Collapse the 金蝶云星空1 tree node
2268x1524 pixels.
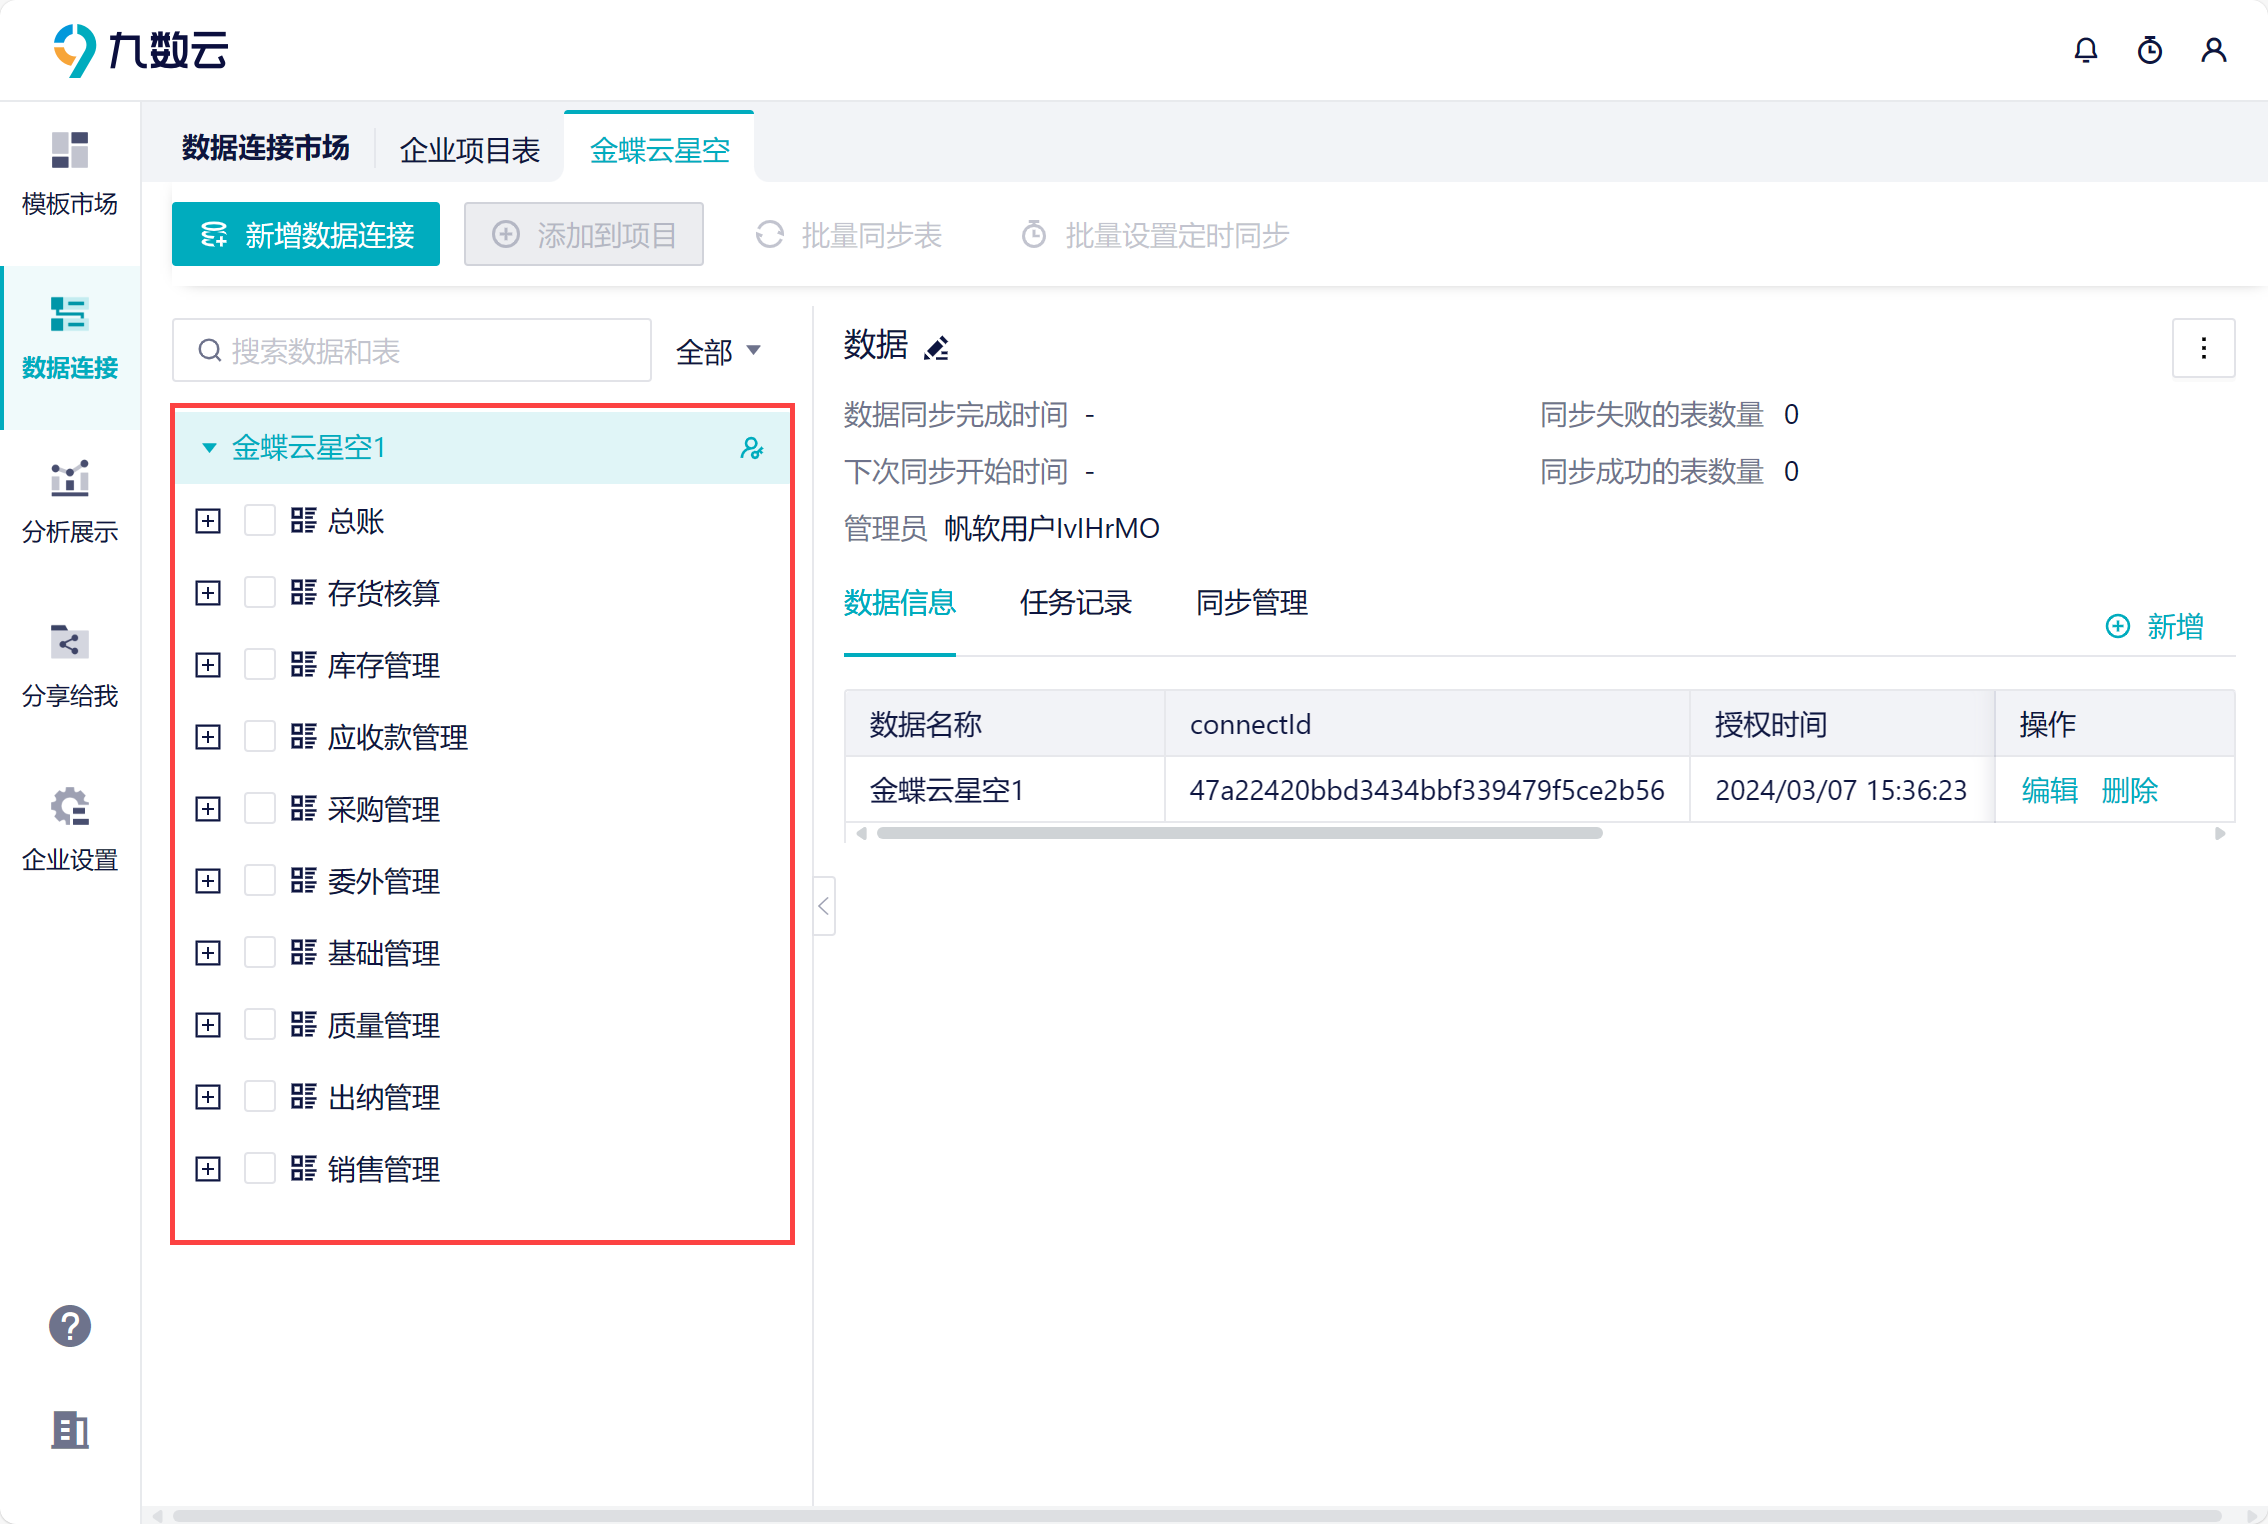click(209, 448)
